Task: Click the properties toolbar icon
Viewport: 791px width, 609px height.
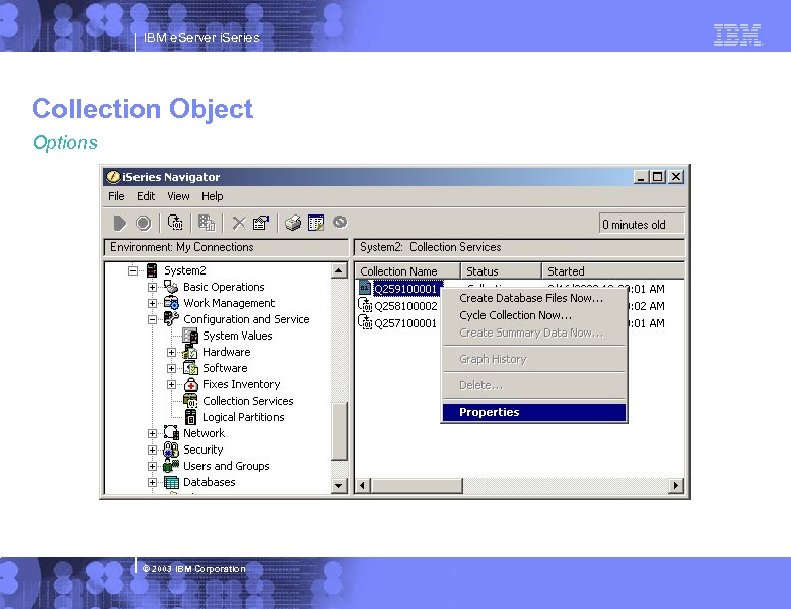Action: pos(261,223)
